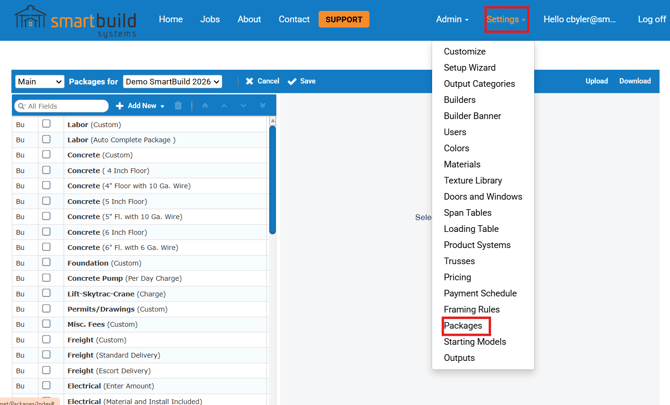Viewport: 670px width, 405px height.
Task: Select the Permits/Drawings (Custom) row
Action: 140,309
